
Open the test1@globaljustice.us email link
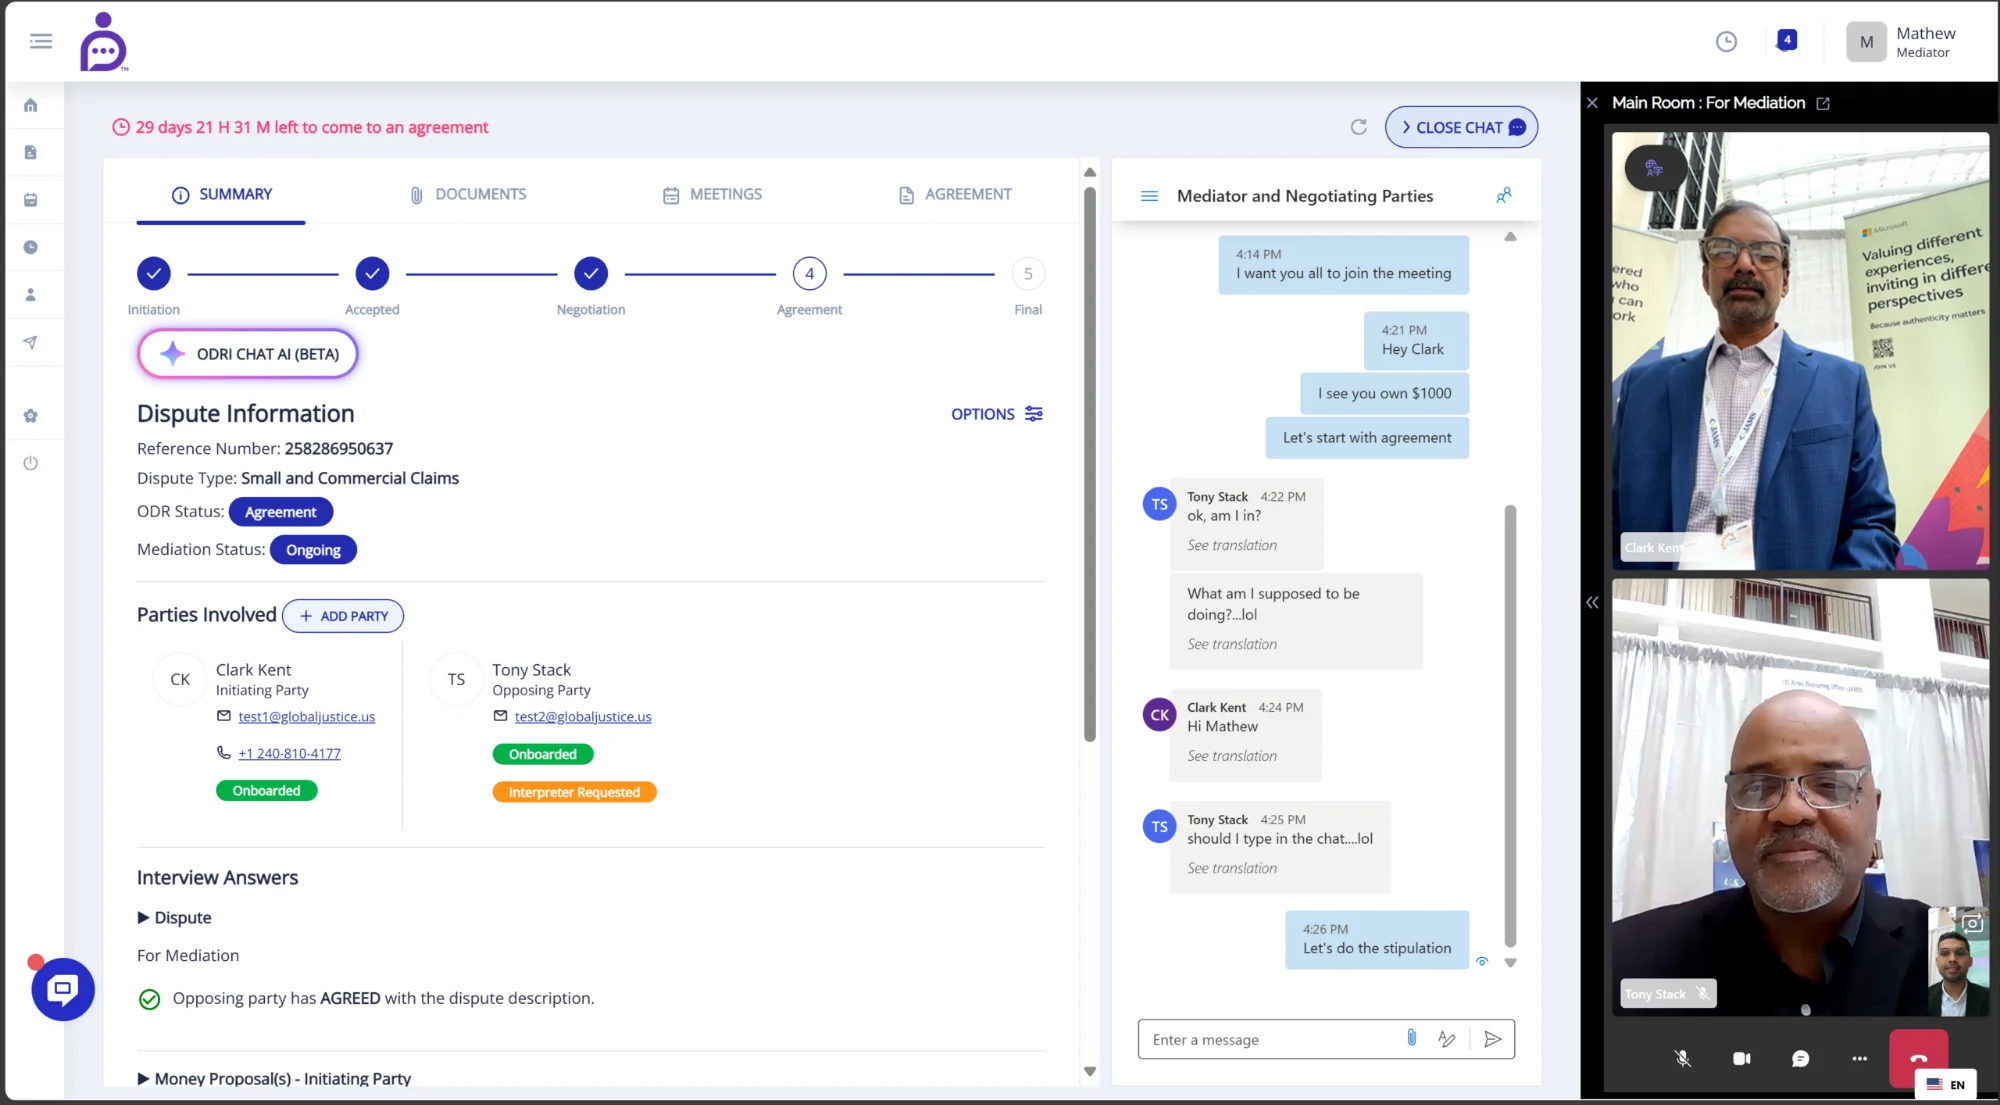306,716
